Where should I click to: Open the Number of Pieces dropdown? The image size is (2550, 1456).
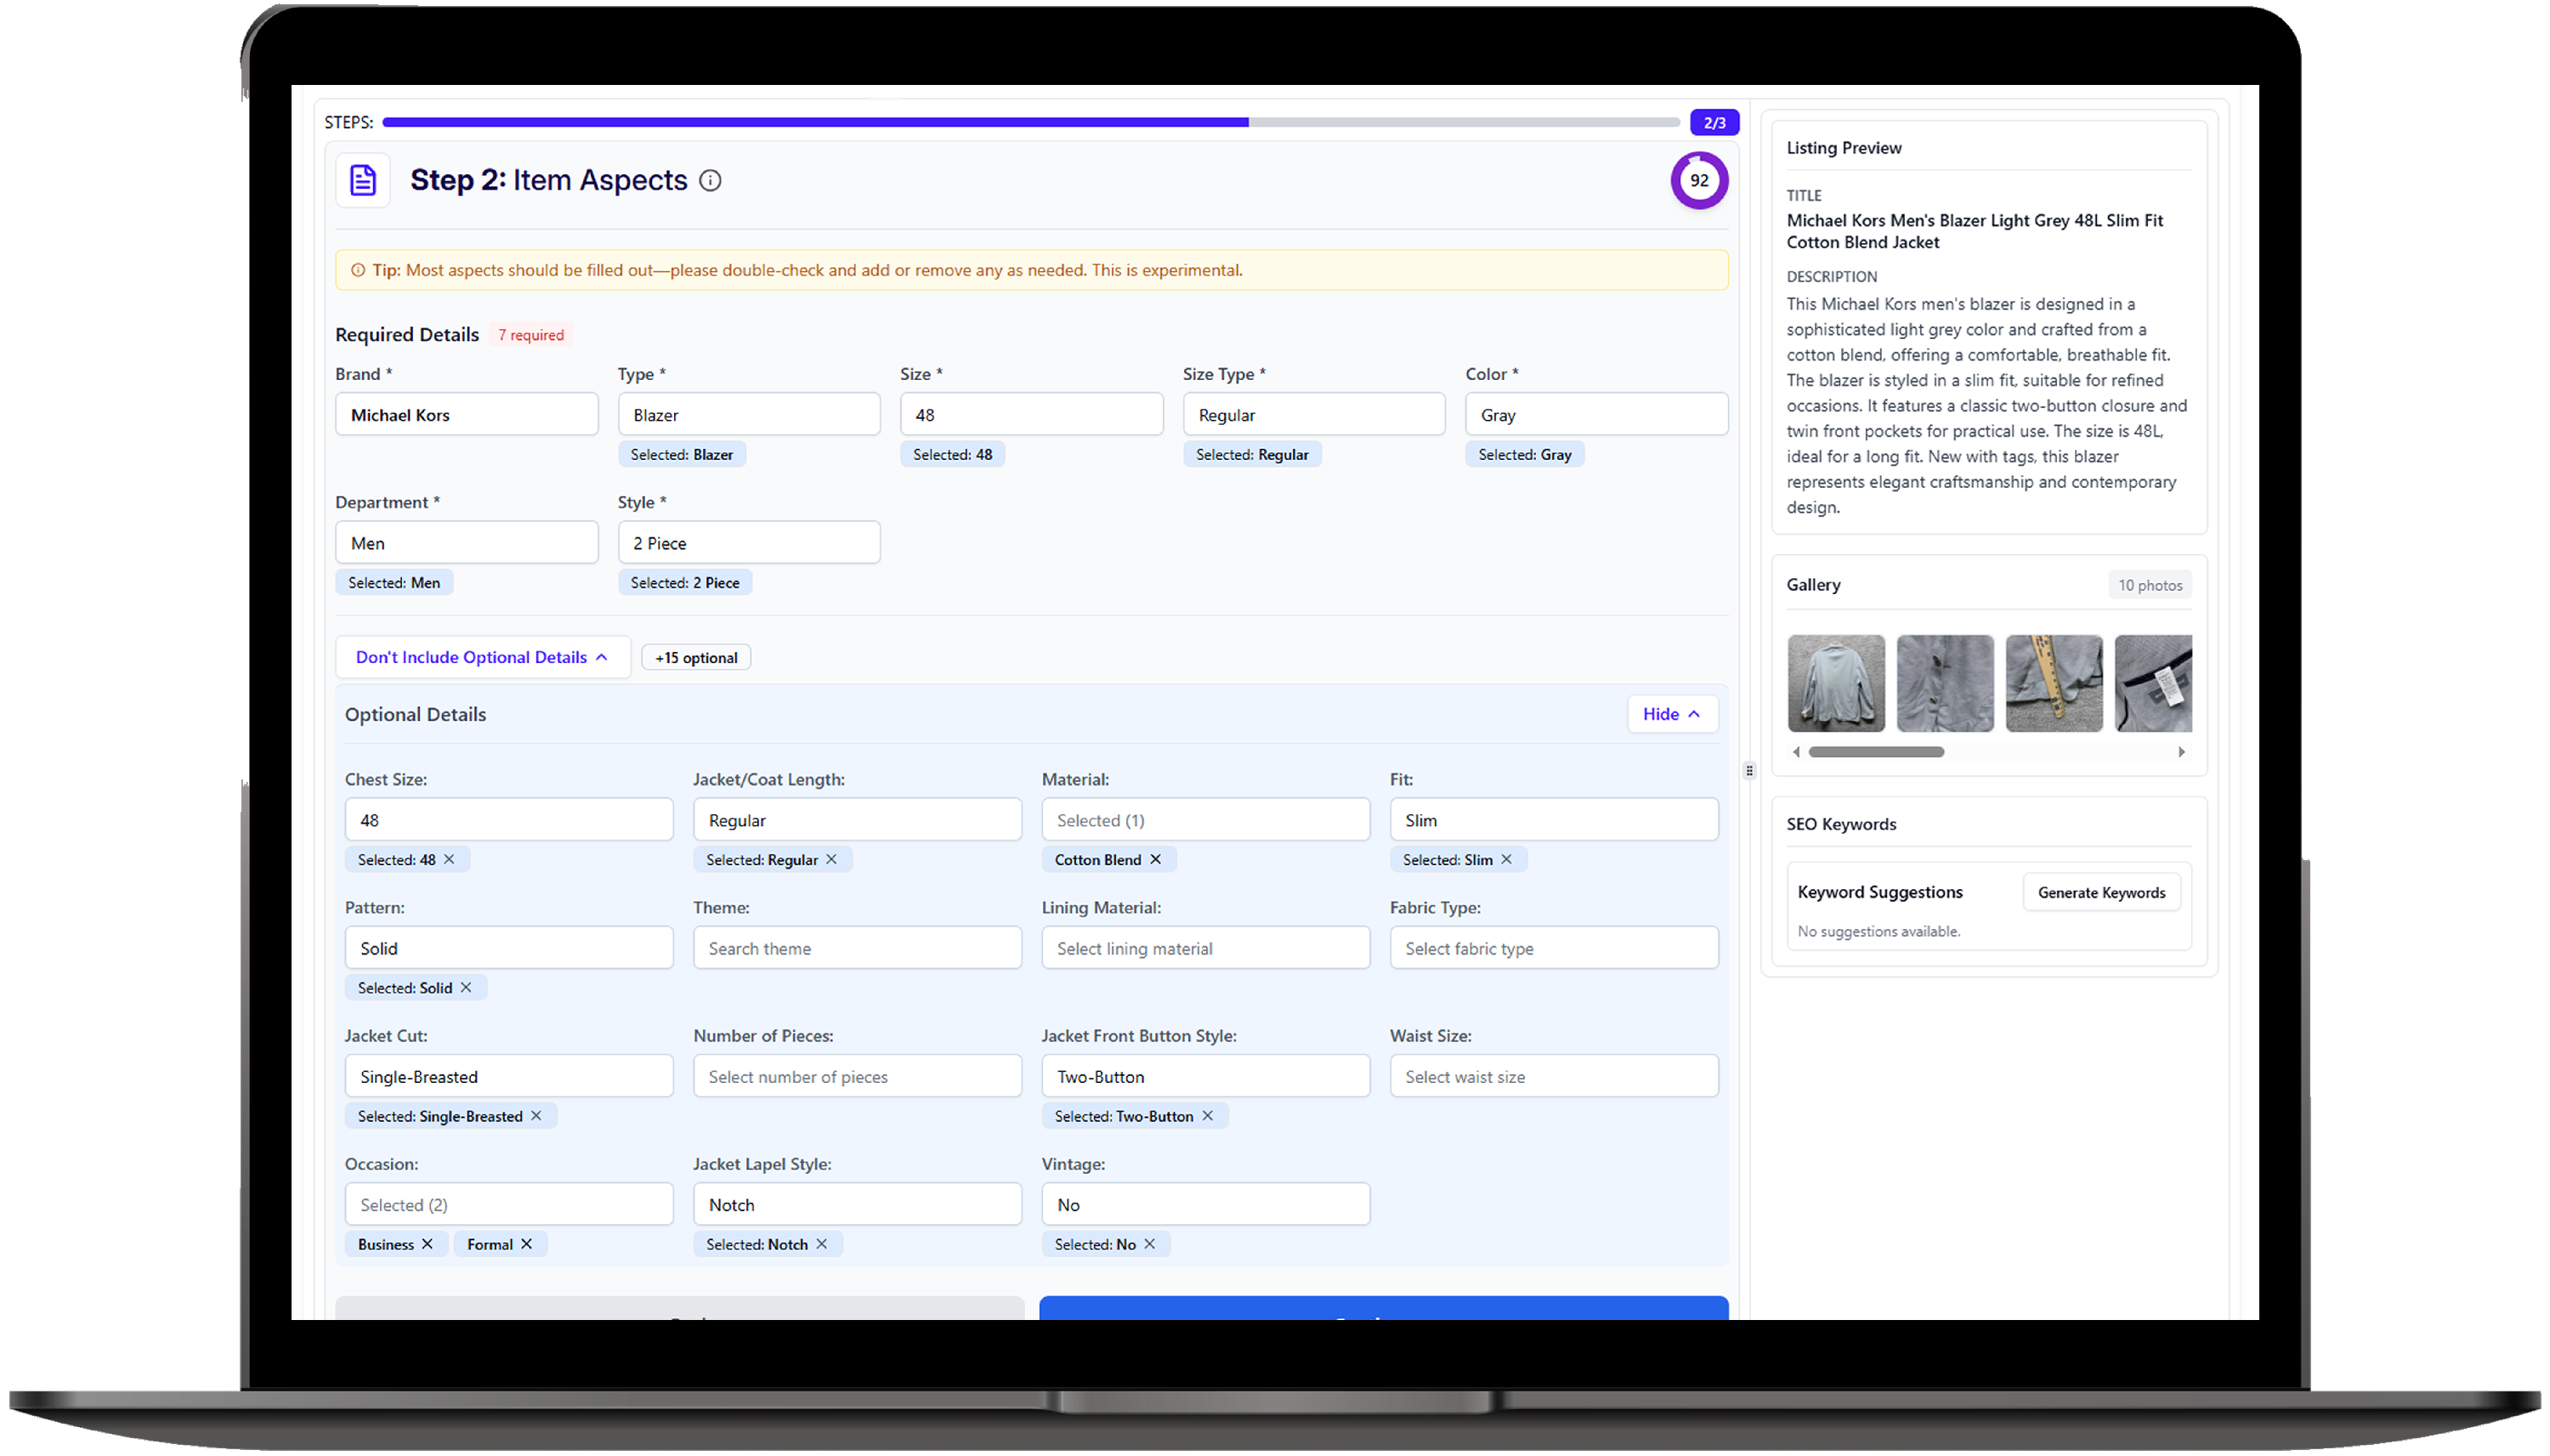click(x=857, y=1077)
